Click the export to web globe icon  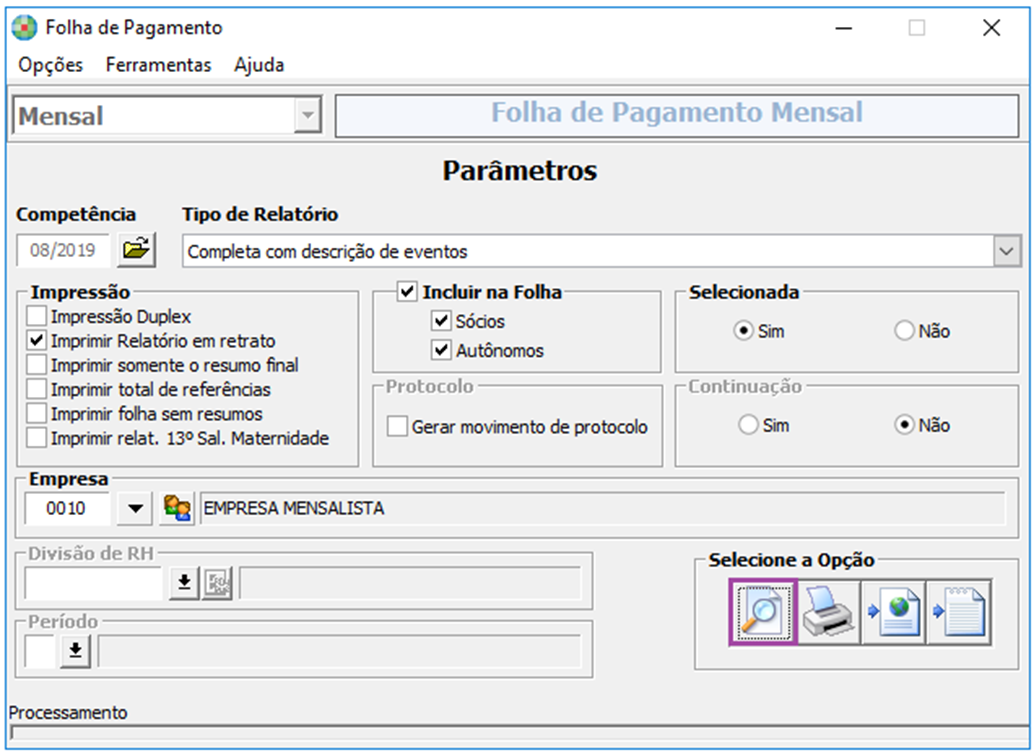893,613
